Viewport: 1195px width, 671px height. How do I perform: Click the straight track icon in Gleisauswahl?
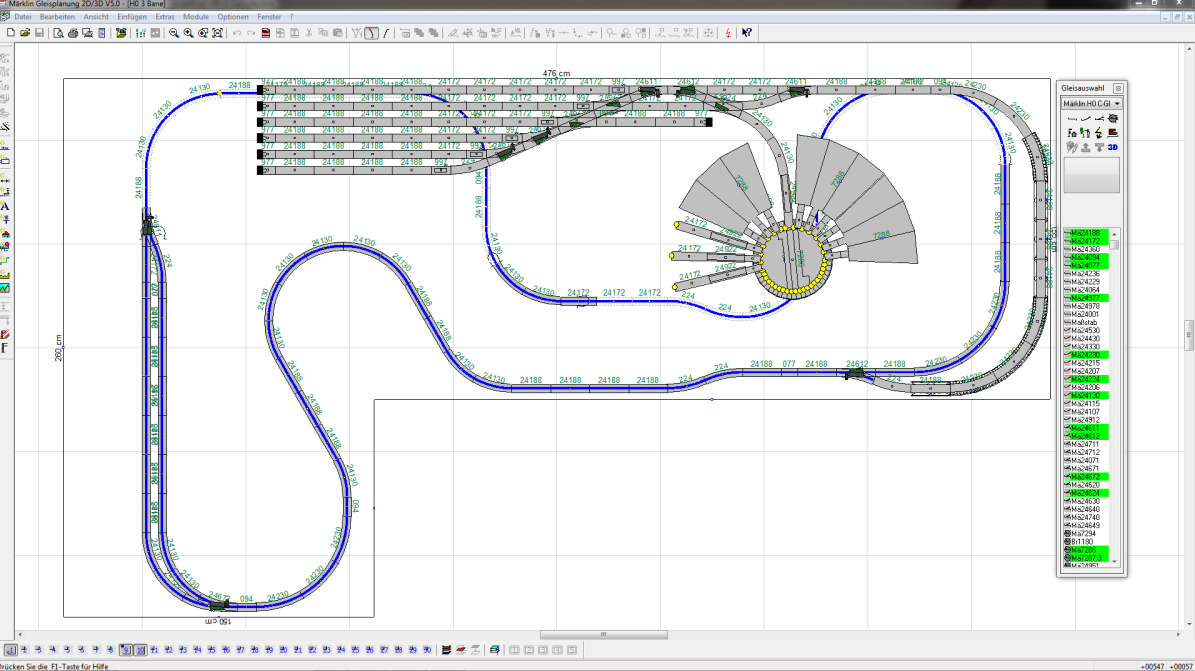1072,118
